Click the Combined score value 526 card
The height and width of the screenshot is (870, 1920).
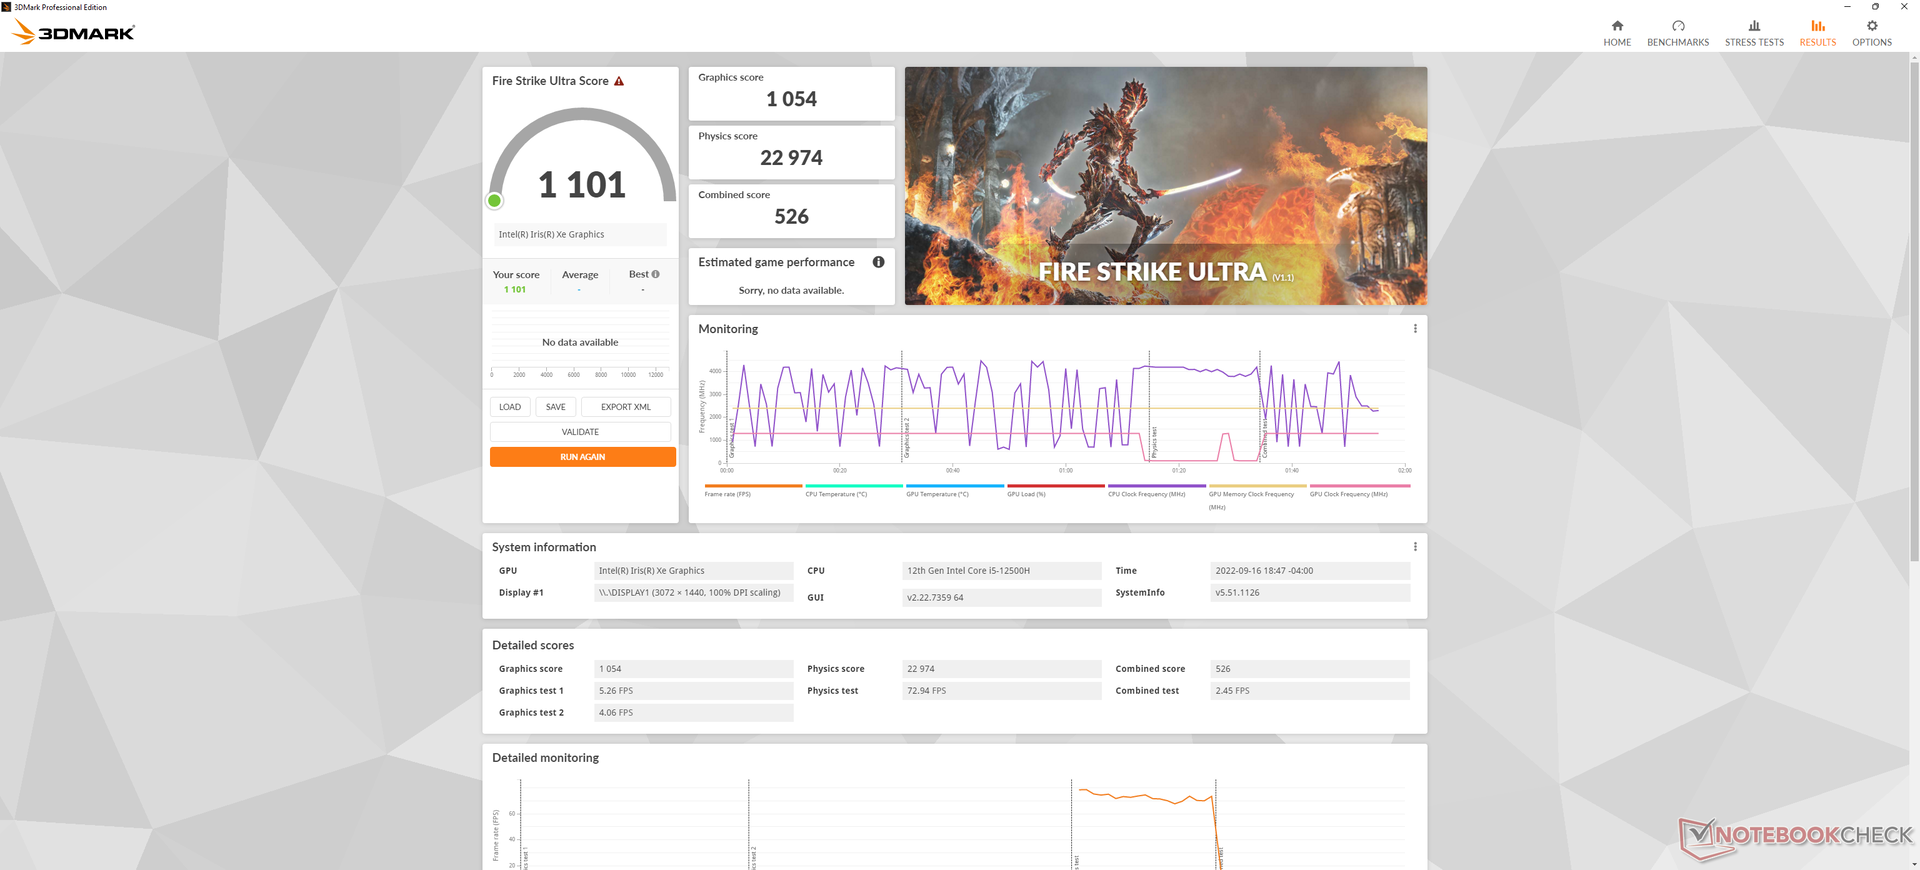pos(791,211)
